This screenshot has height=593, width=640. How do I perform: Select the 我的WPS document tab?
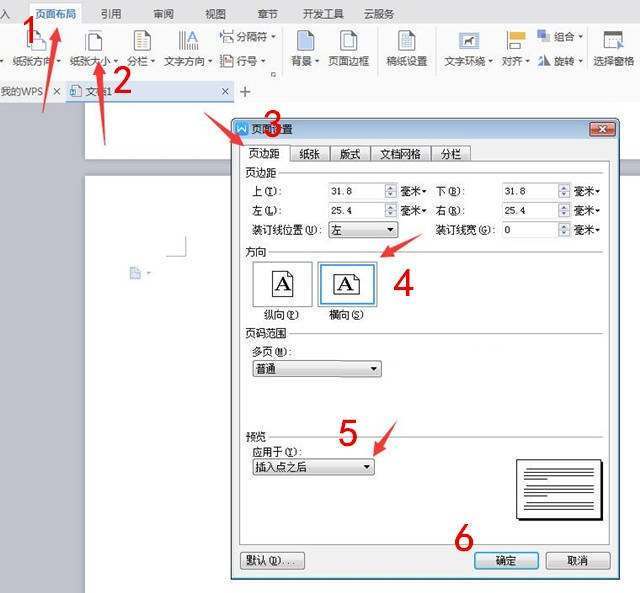(22, 91)
